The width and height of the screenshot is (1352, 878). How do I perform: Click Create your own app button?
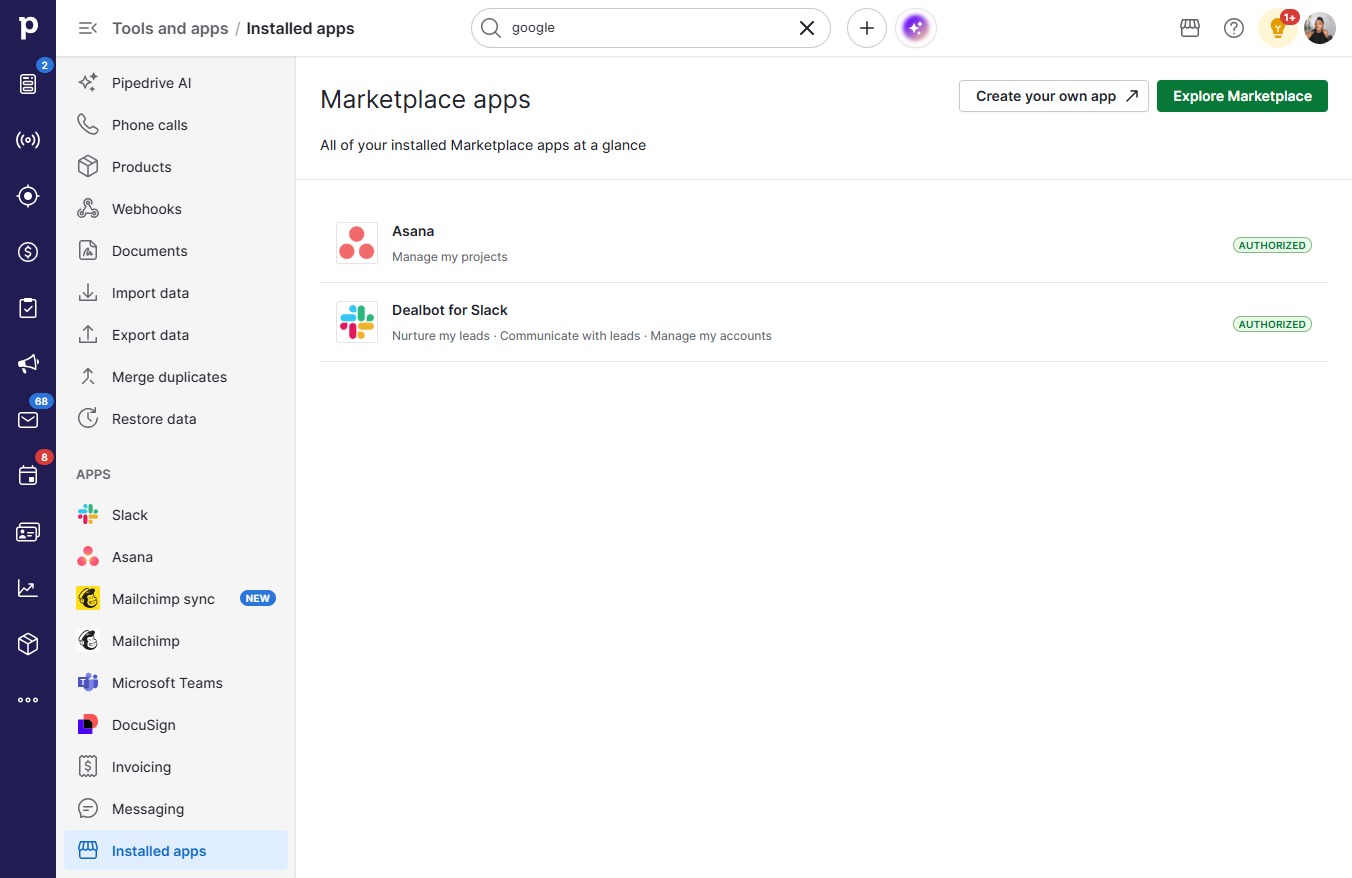(1054, 96)
